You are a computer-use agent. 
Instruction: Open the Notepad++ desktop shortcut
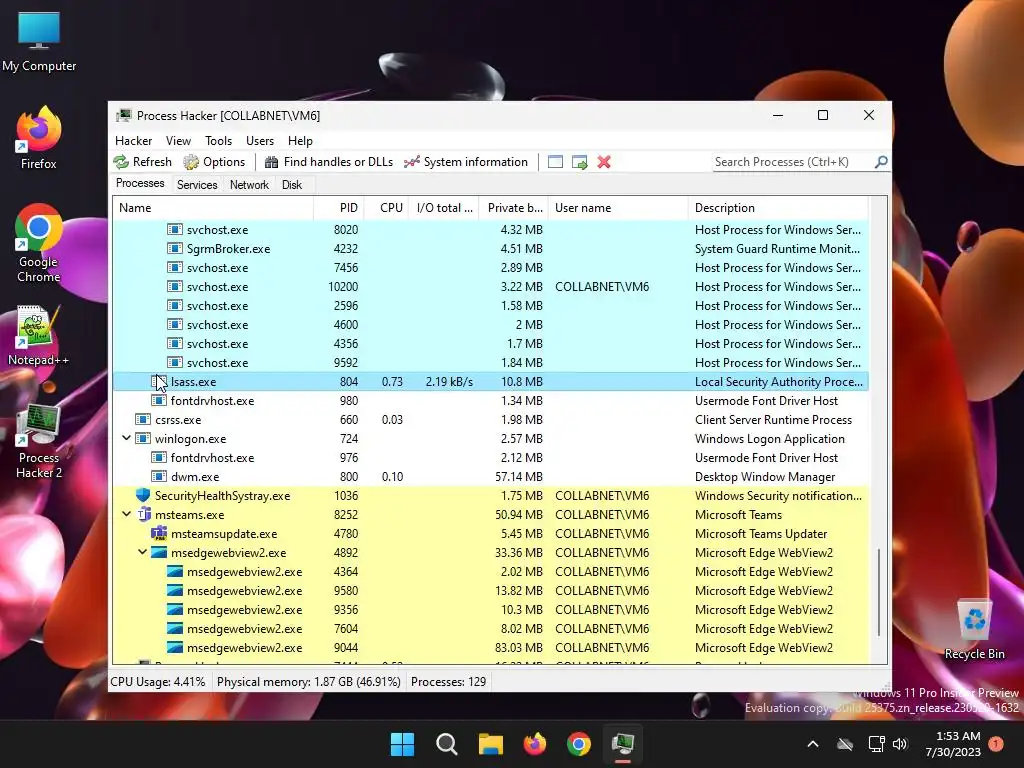point(39,336)
